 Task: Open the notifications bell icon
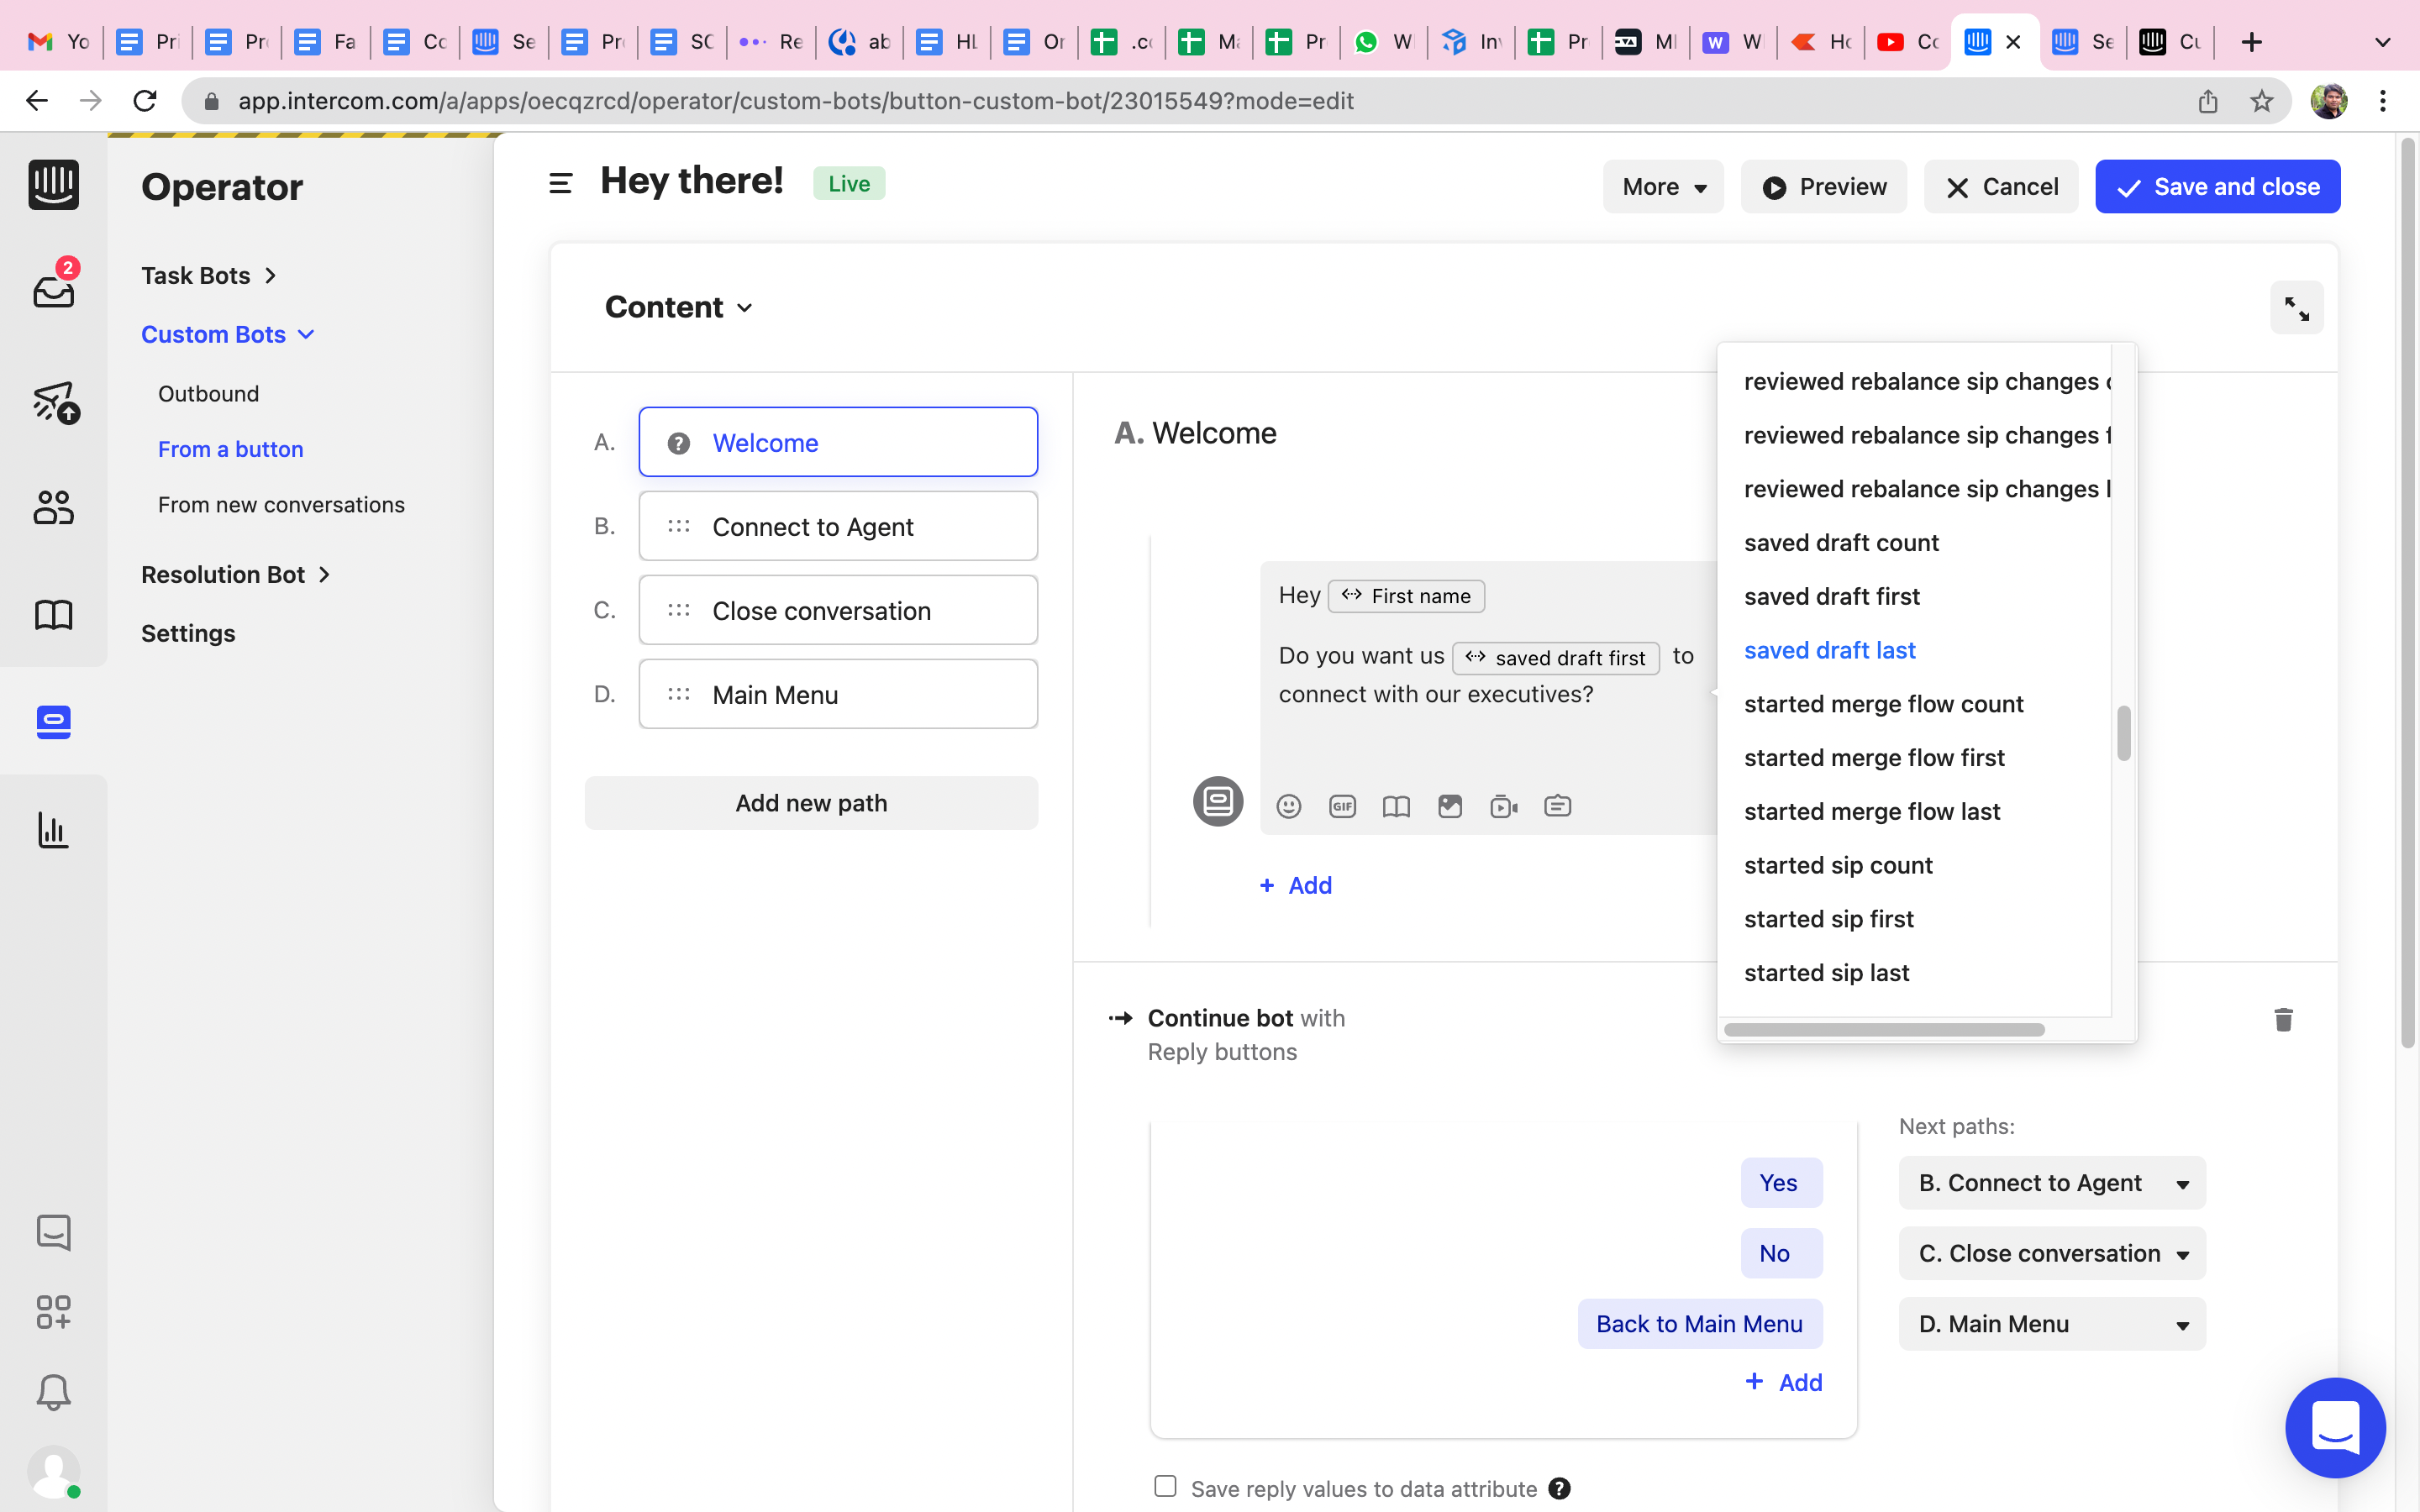[x=53, y=1392]
